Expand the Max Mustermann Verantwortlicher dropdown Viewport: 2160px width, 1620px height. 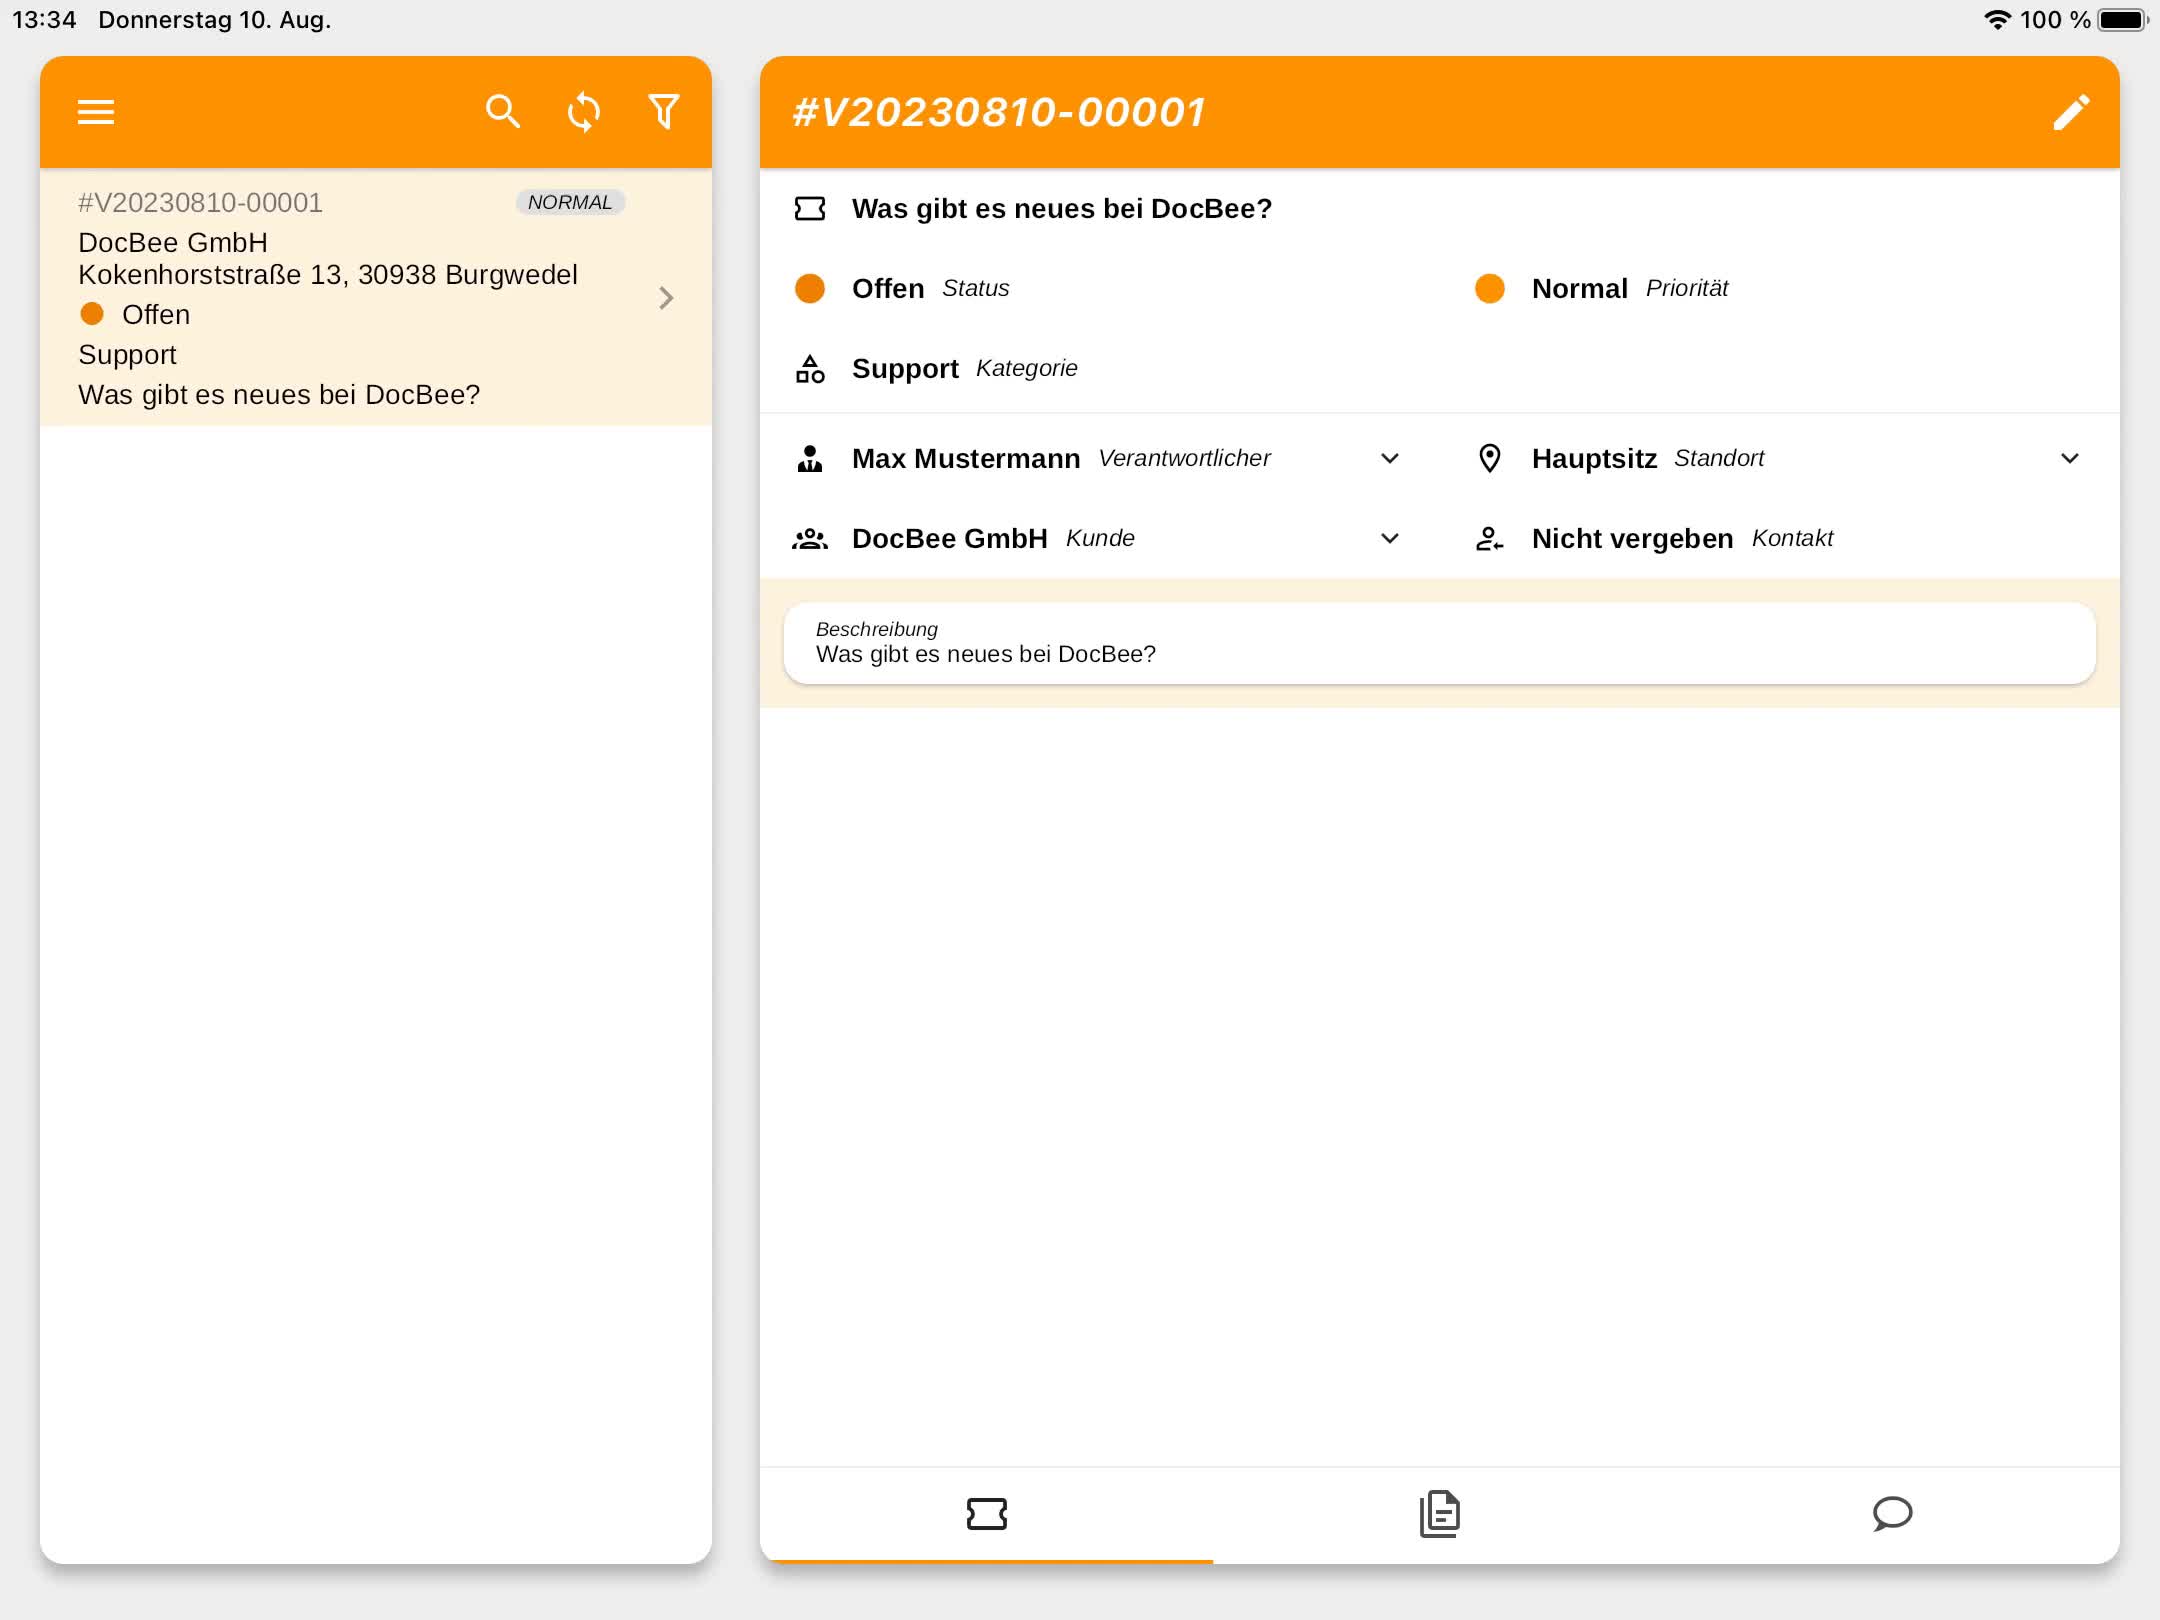pyautogui.click(x=1389, y=458)
